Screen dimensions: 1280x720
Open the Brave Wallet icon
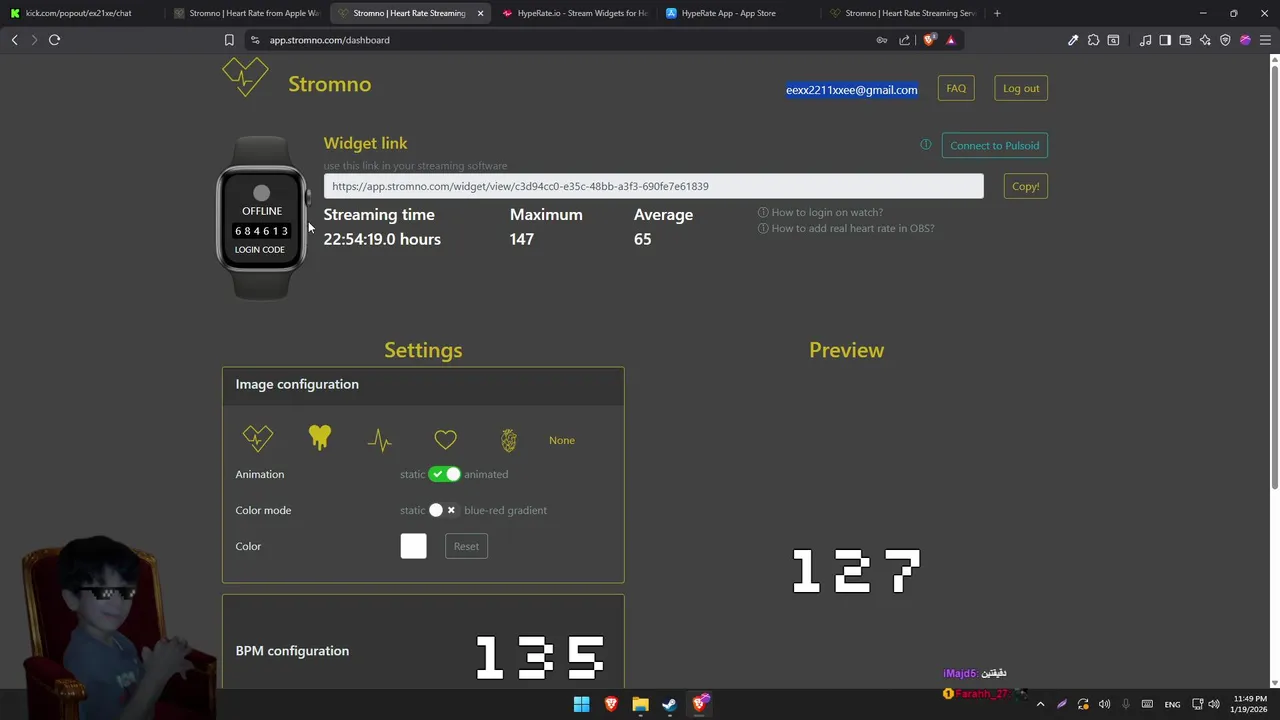(x=1185, y=40)
